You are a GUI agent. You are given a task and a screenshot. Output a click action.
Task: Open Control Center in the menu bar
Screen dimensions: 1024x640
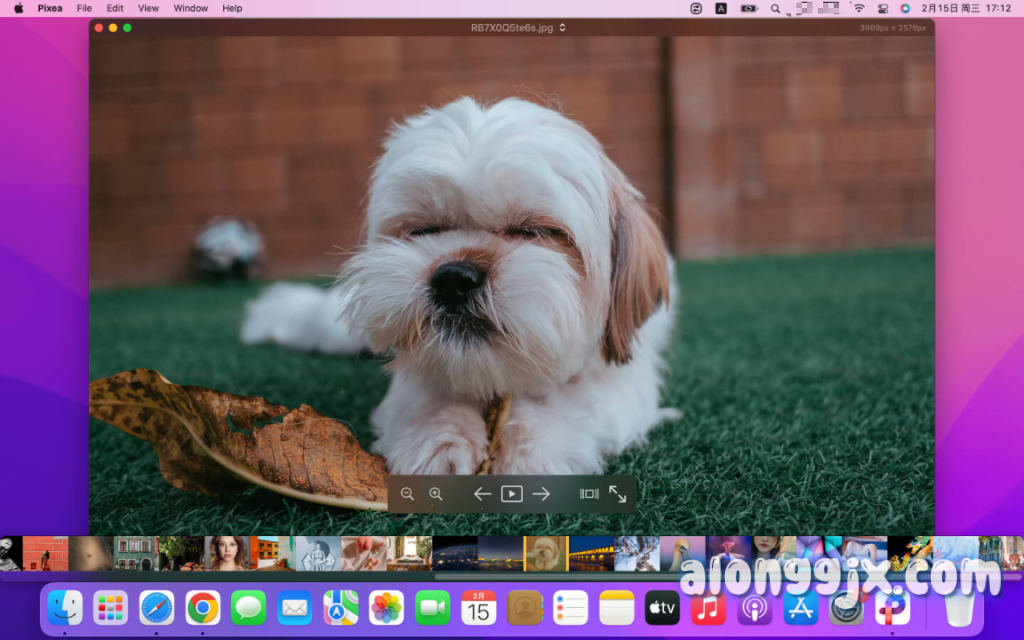(x=881, y=8)
